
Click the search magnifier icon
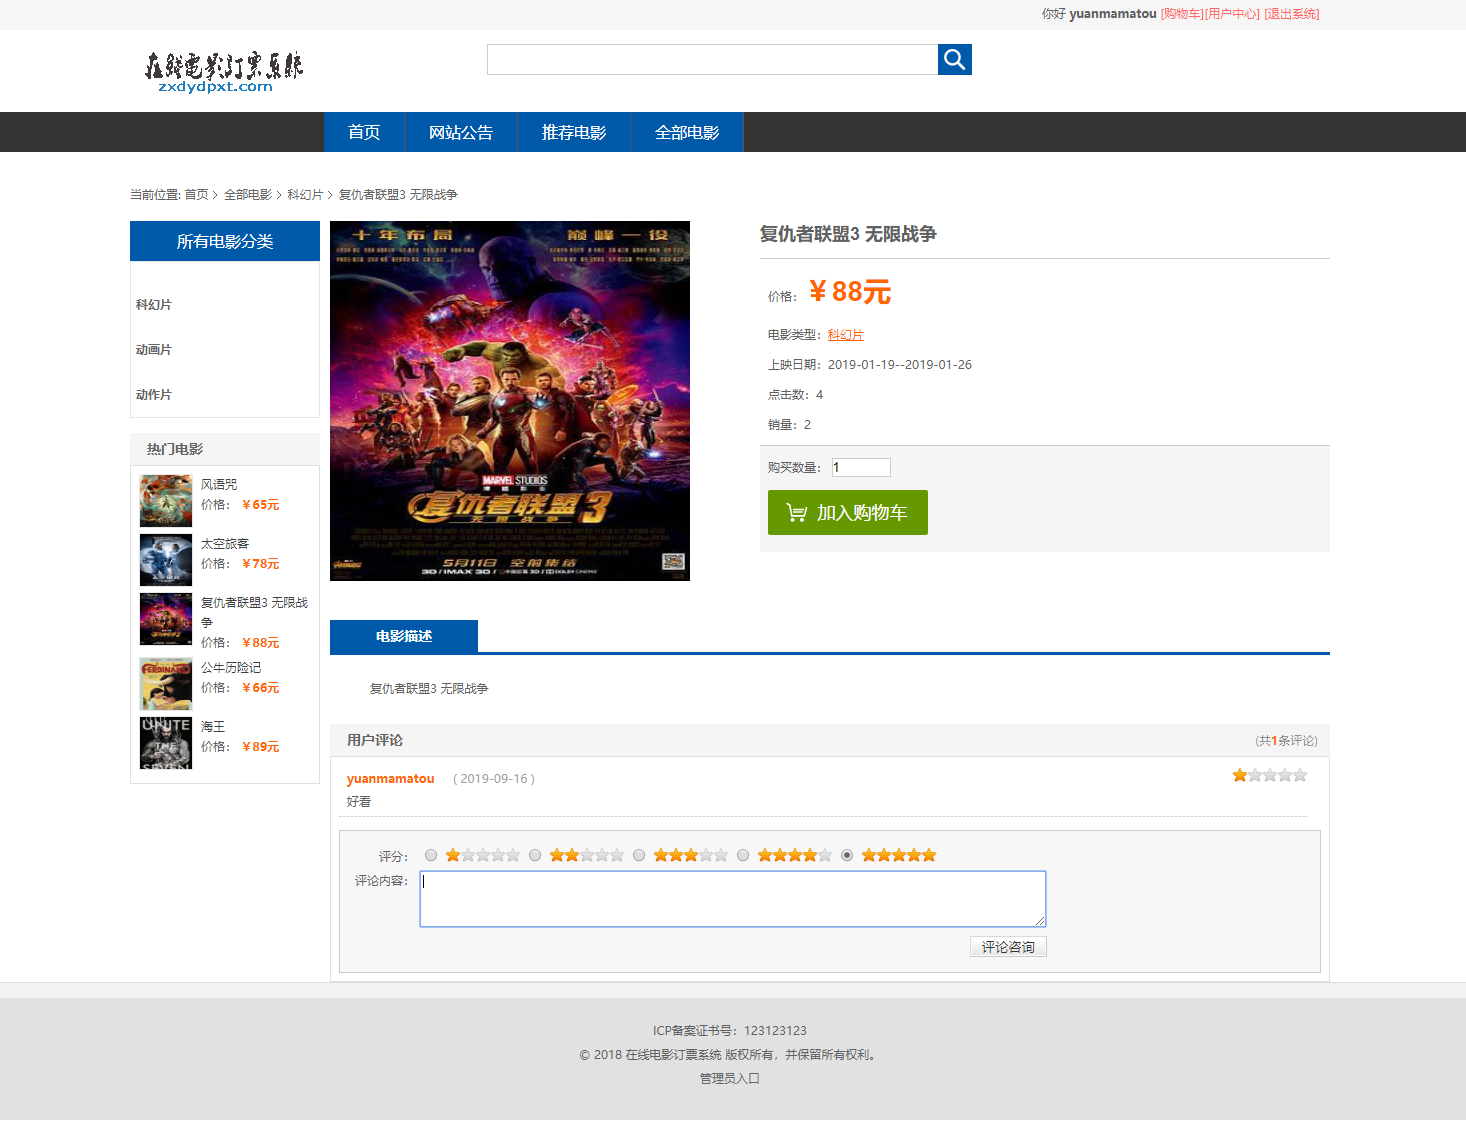953,59
